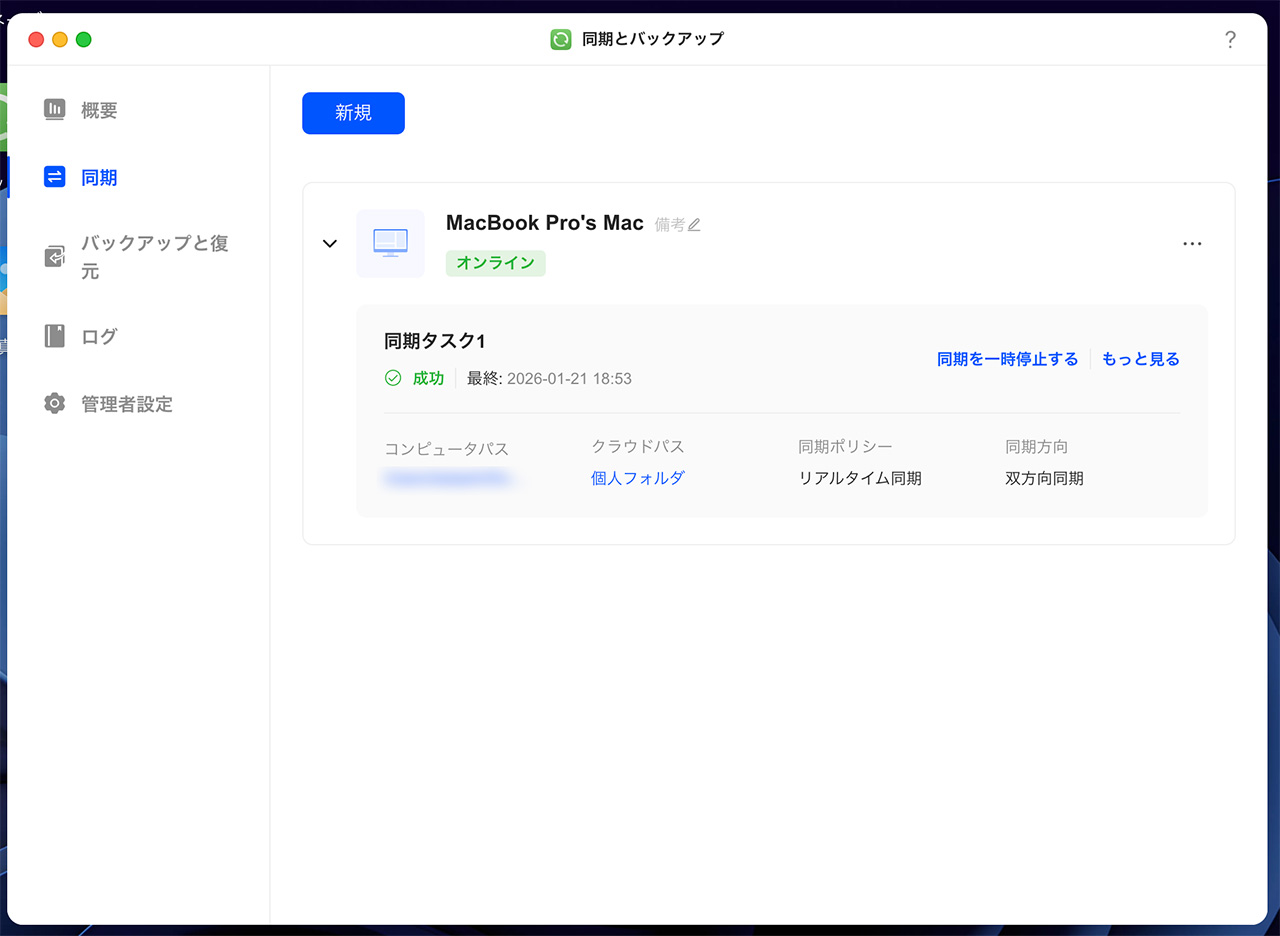This screenshot has width=1280, height=936.
Task: Collapse the MacBook Pro's Mac device details
Action: (x=329, y=243)
